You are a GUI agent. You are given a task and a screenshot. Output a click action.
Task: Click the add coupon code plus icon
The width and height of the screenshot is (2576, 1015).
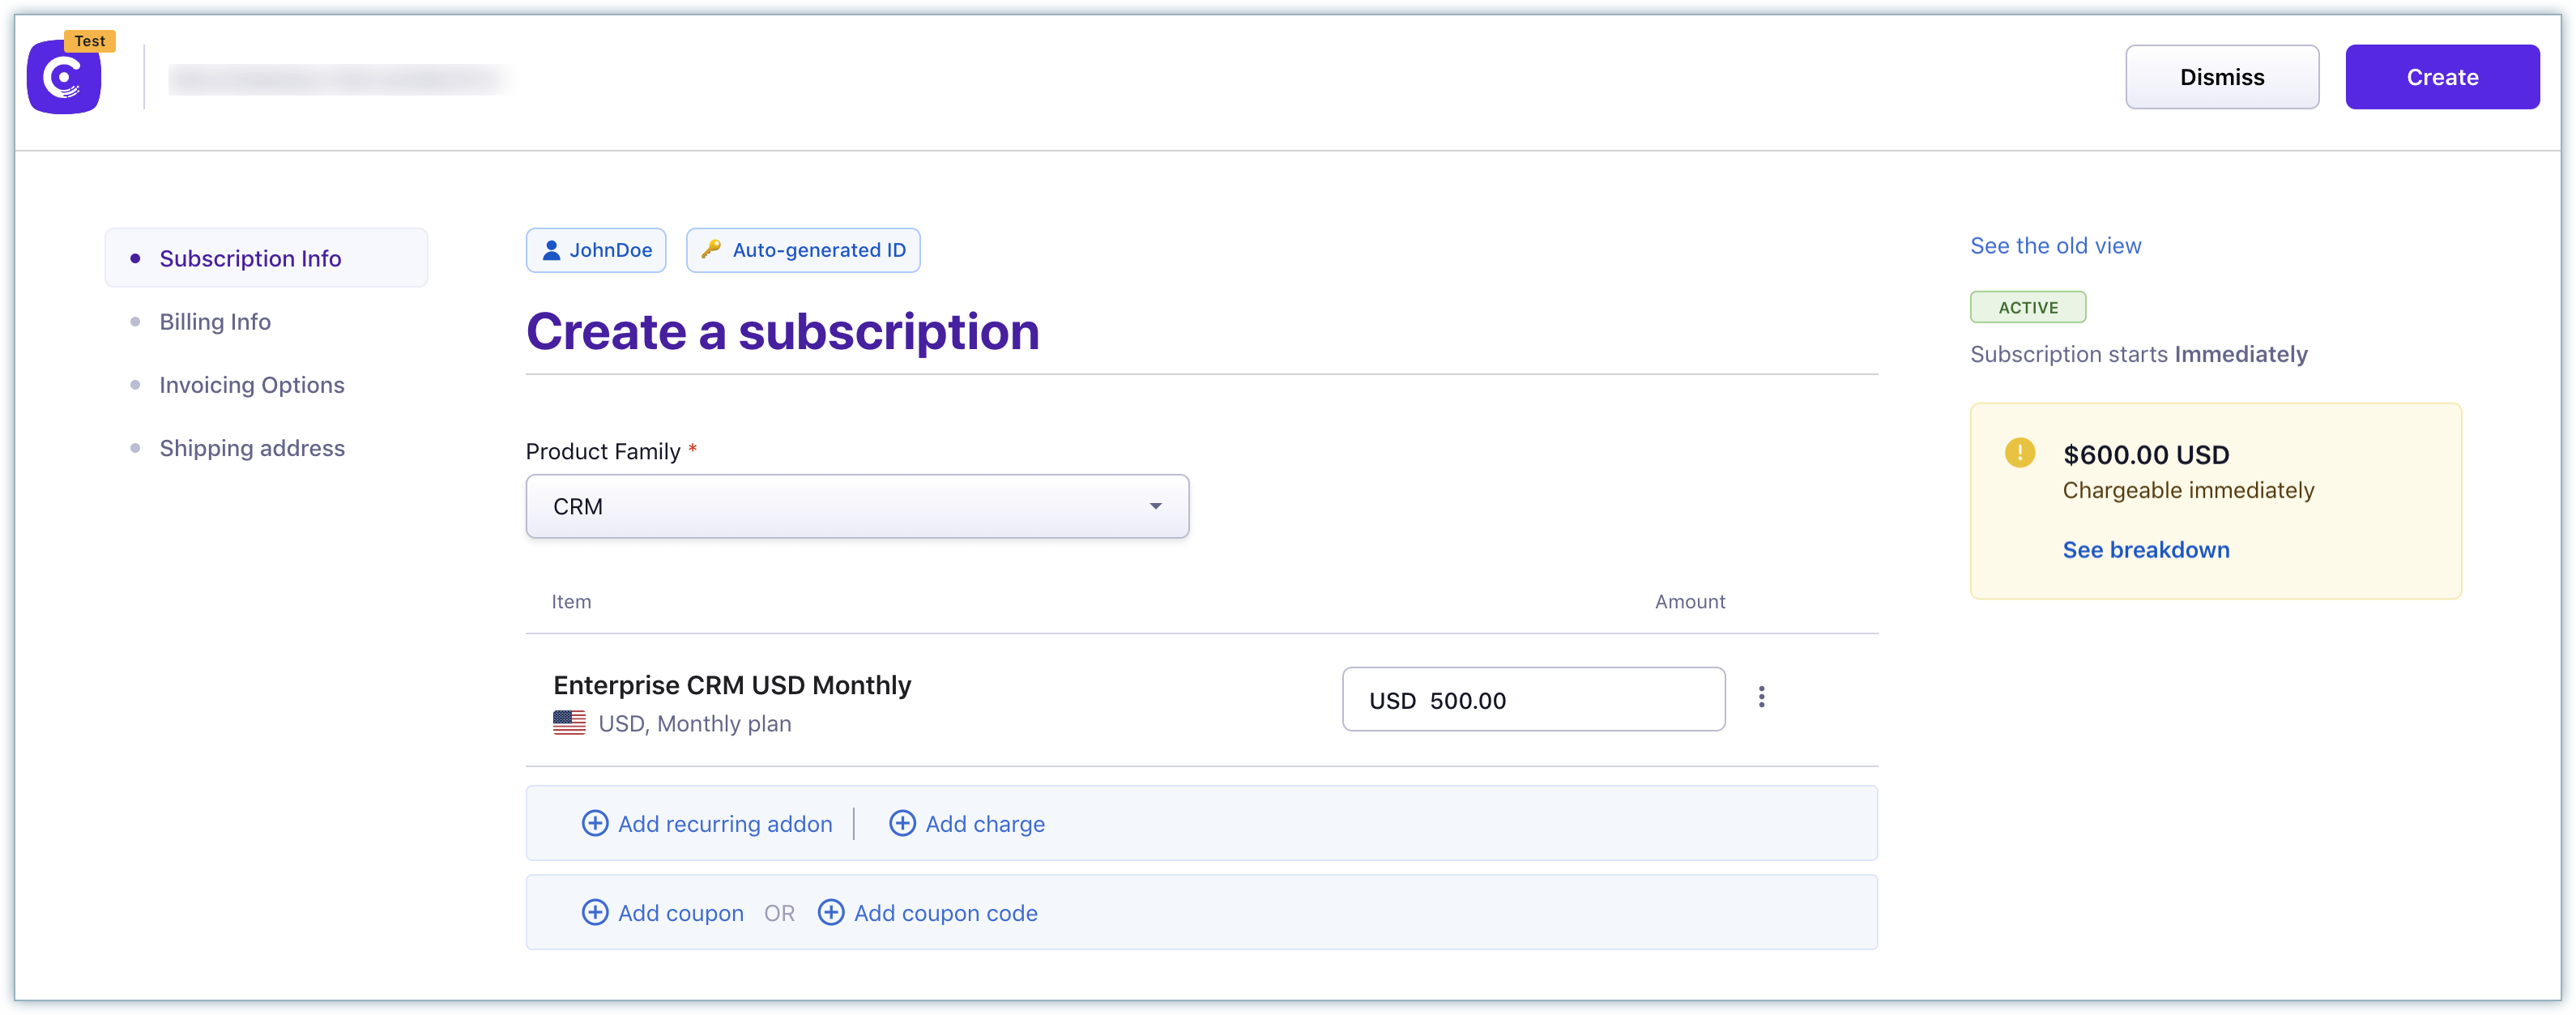[830, 911]
